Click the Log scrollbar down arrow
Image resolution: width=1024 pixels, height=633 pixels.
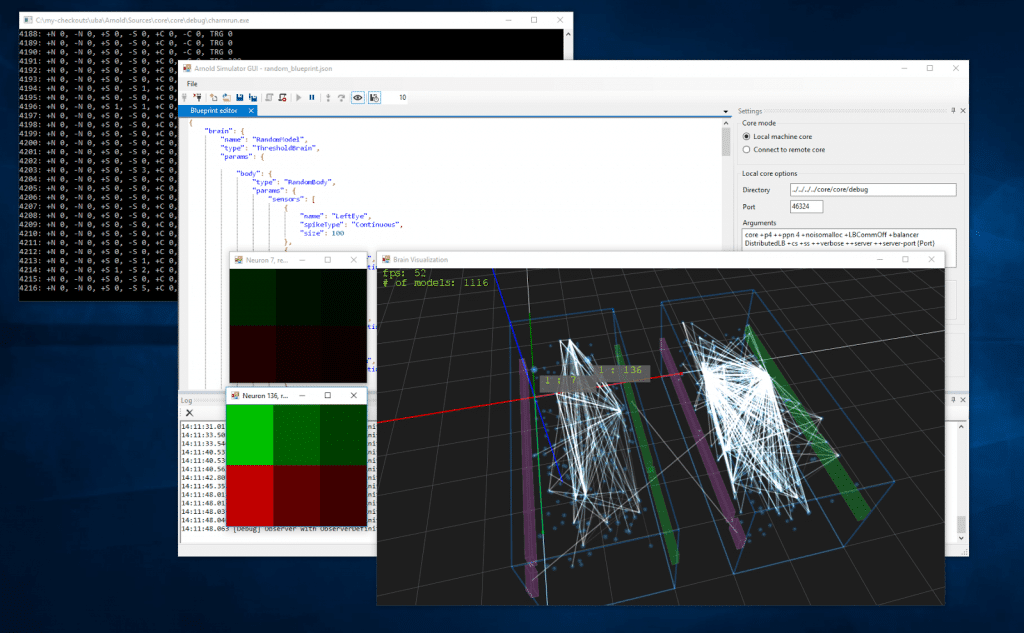(x=961, y=538)
